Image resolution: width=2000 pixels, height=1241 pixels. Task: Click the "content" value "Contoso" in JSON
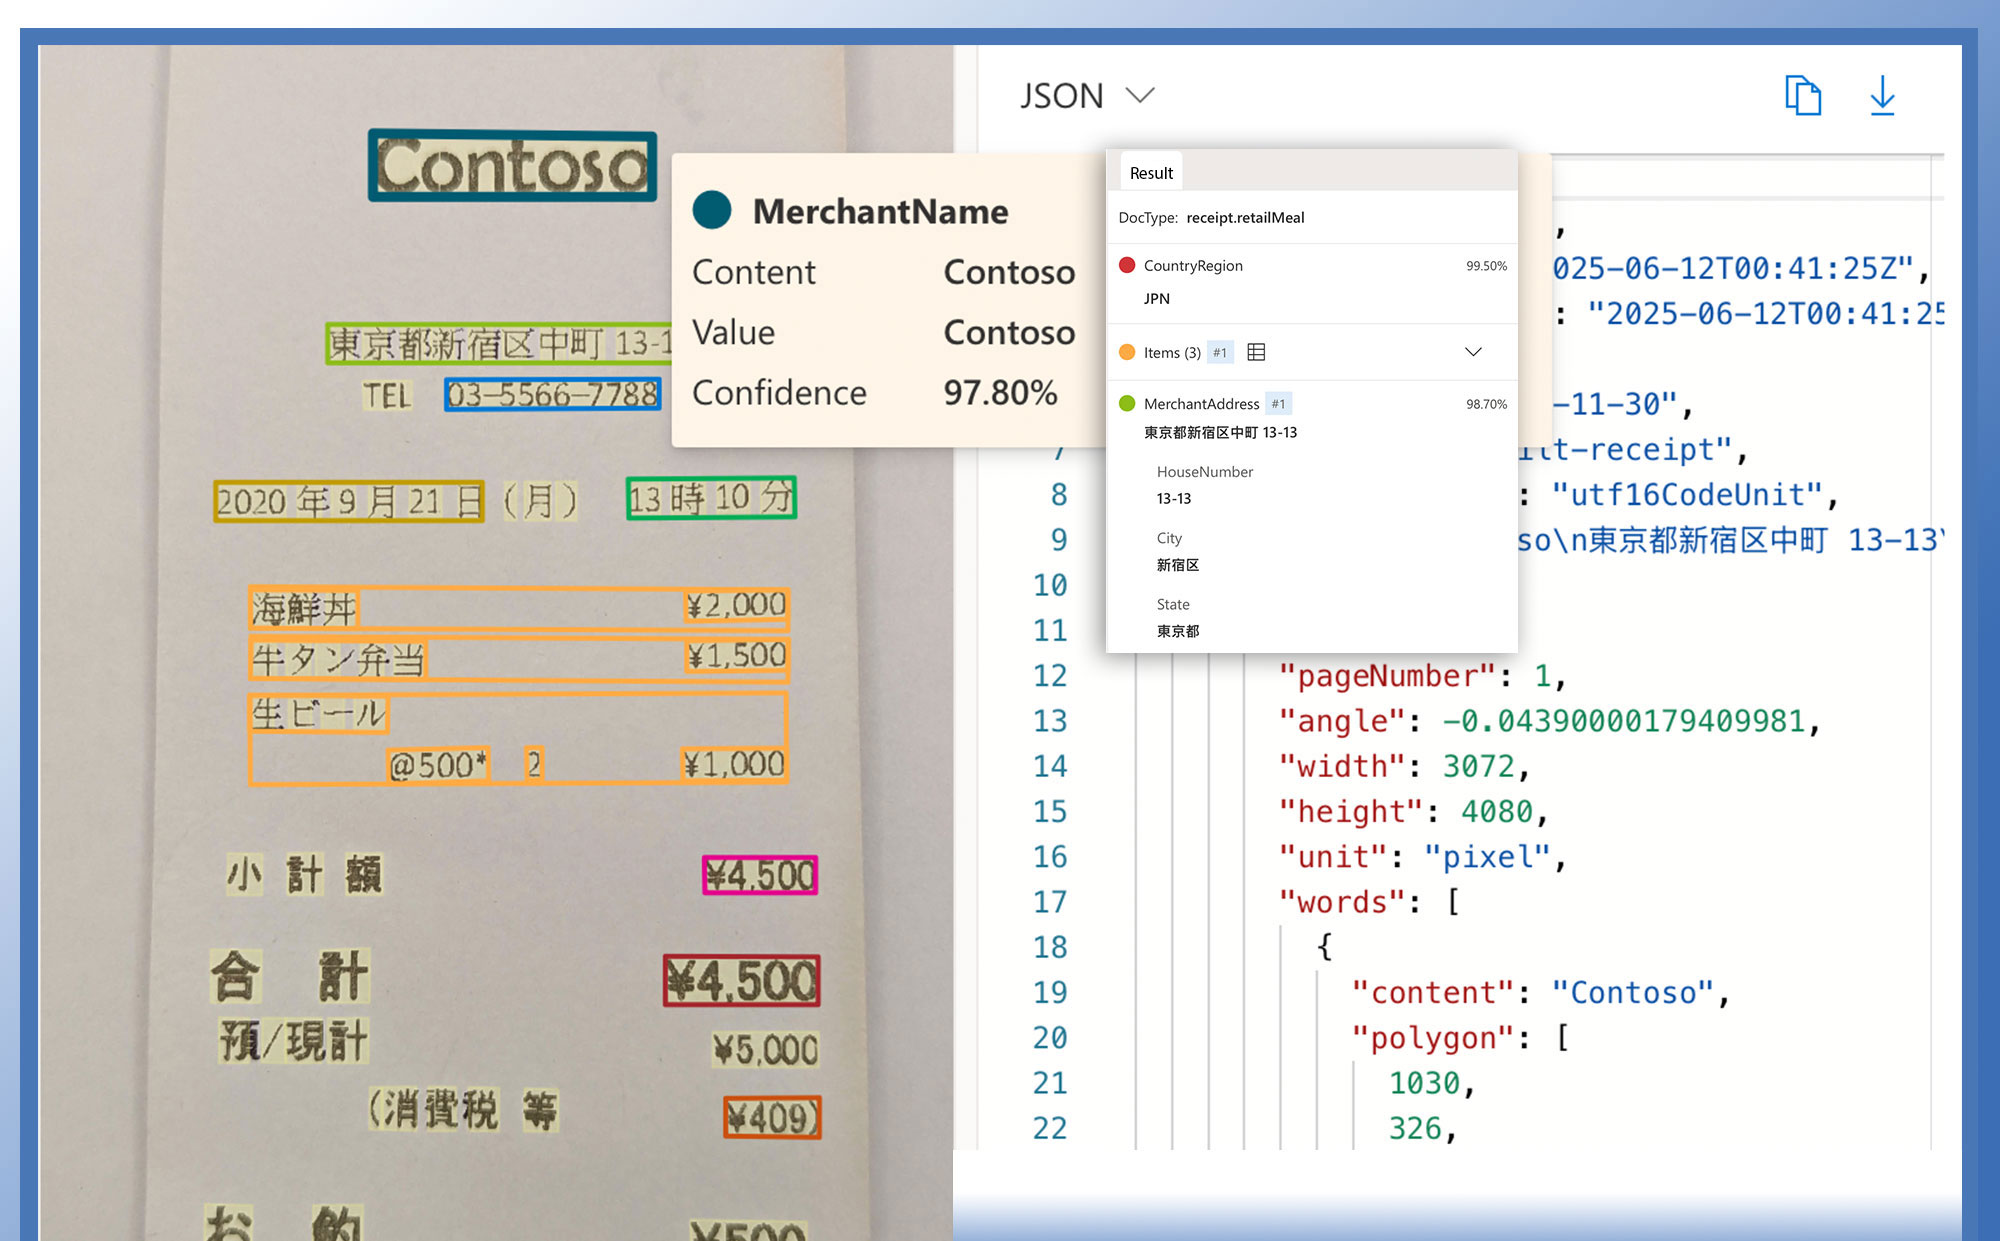coord(1633,992)
